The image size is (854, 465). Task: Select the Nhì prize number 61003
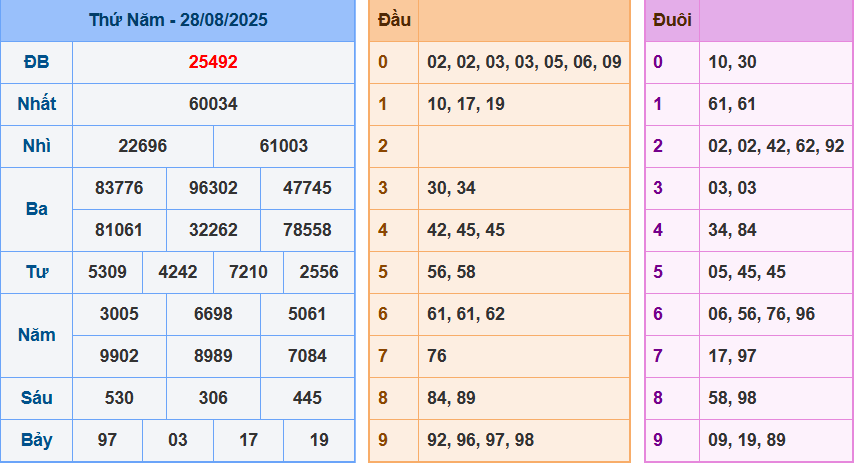click(284, 146)
